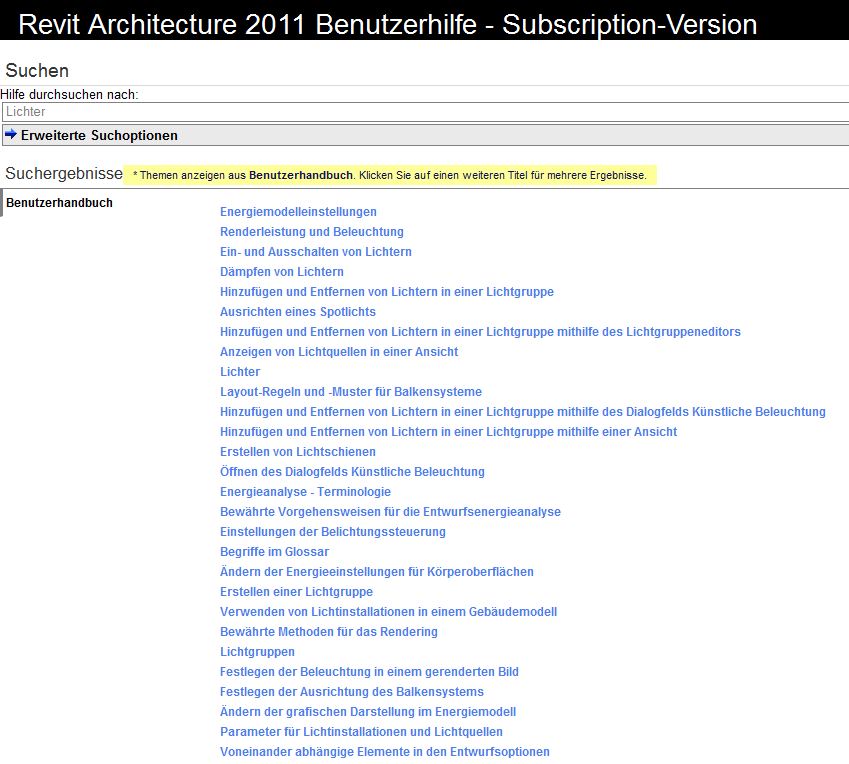Click the blue arrow icon beside Erweiterte Suchoptionen
The height and width of the screenshot is (764, 849).
11,134
